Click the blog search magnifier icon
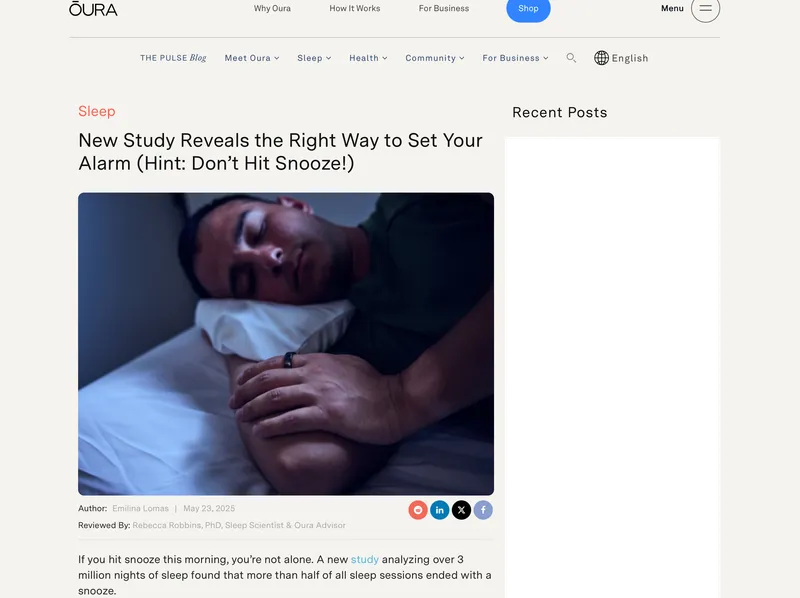This screenshot has height=598, width=800. point(571,58)
